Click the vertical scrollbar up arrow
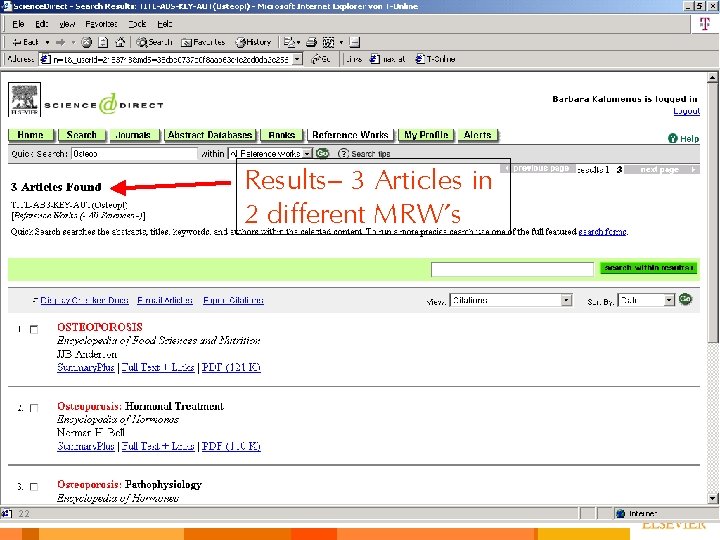The height and width of the screenshot is (540, 720). 712,78
